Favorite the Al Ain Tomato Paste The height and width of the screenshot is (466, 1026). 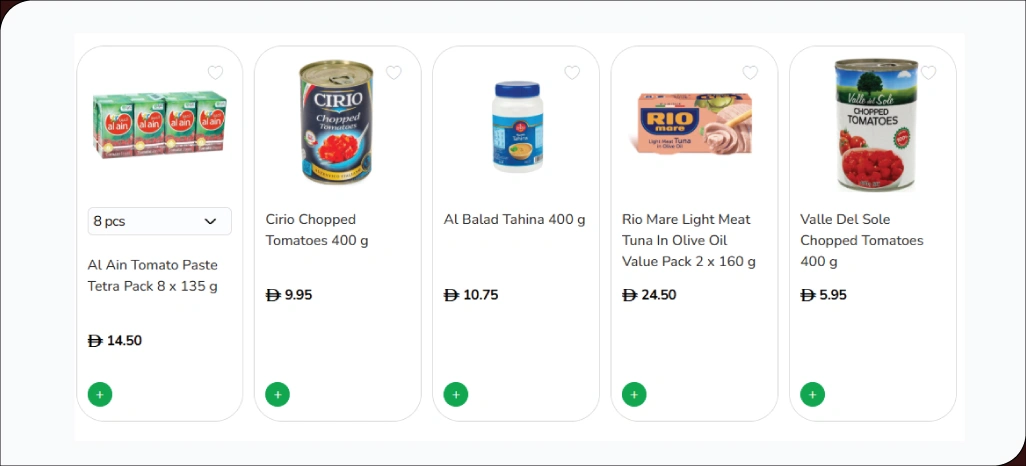[215, 72]
